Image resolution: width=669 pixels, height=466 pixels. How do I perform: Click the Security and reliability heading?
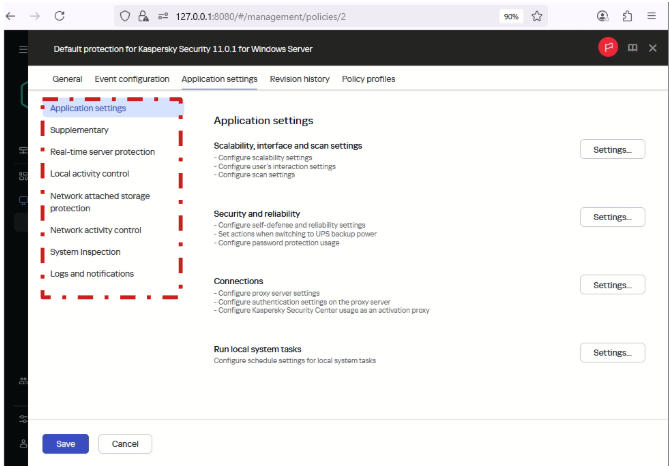257,214
